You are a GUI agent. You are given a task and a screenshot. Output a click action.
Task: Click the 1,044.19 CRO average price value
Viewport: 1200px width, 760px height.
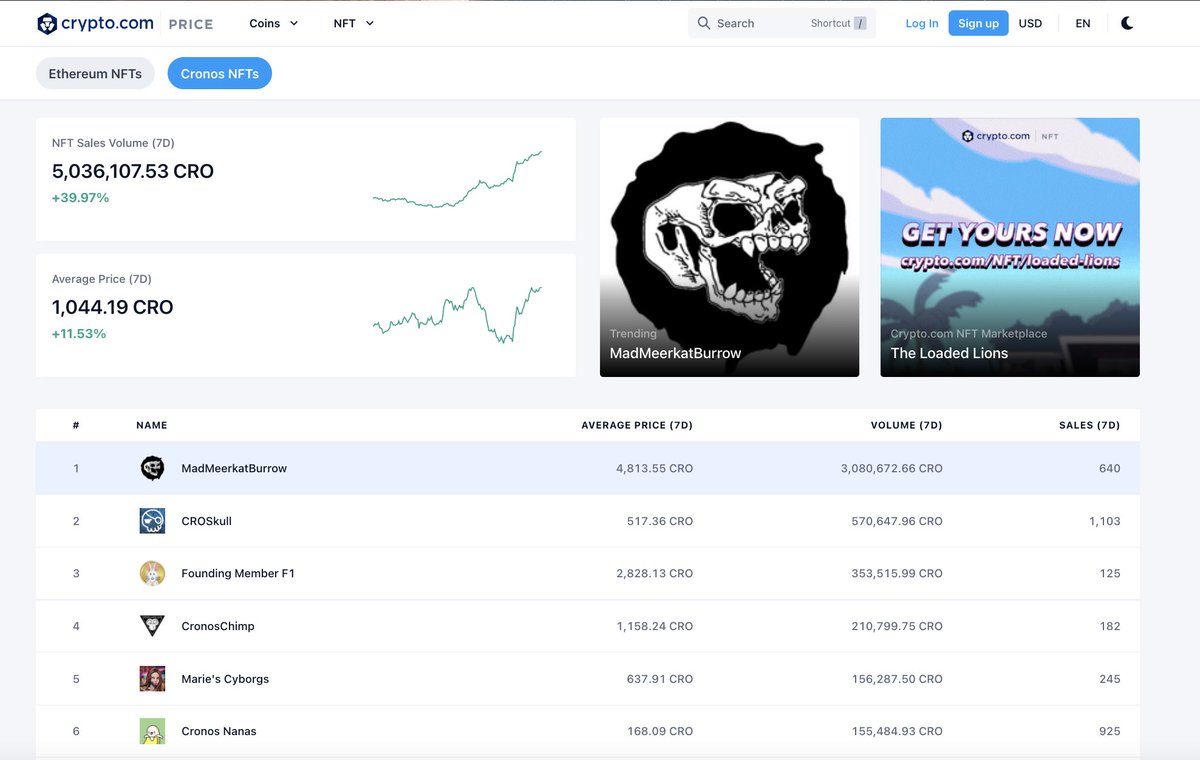(x=113, y=307)
